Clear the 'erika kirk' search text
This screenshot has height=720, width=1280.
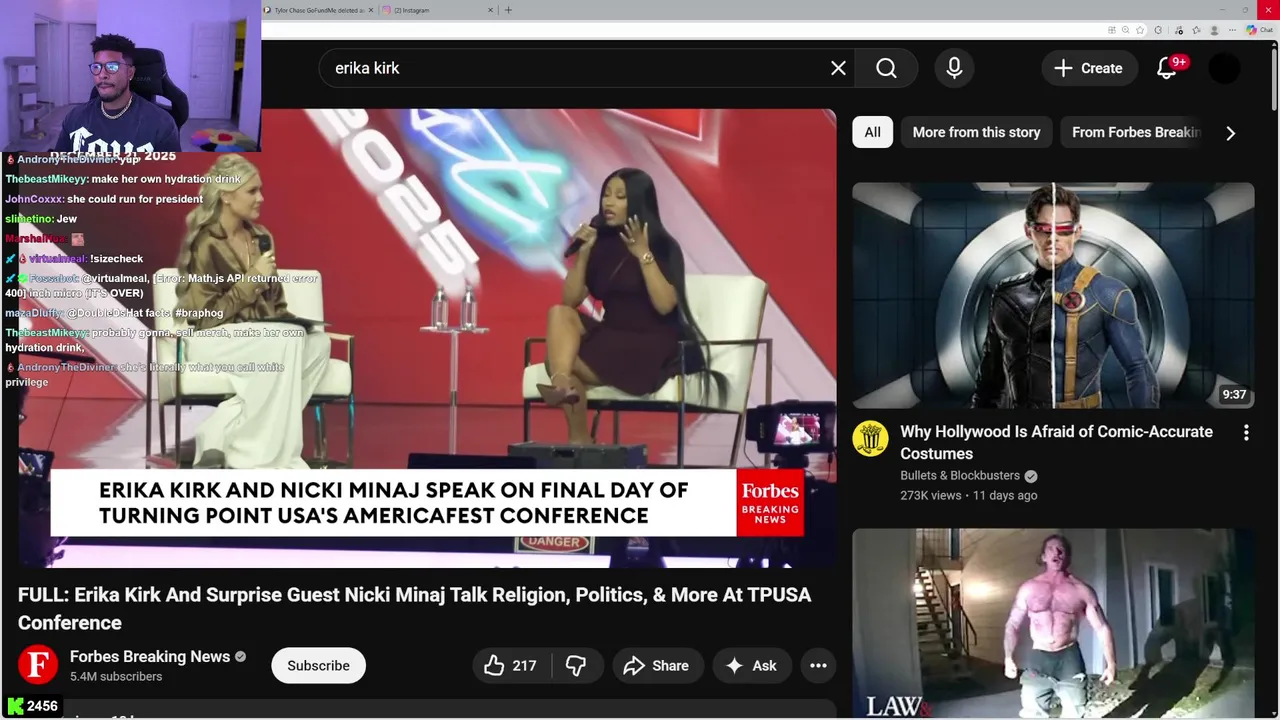[x=838, y=68]
